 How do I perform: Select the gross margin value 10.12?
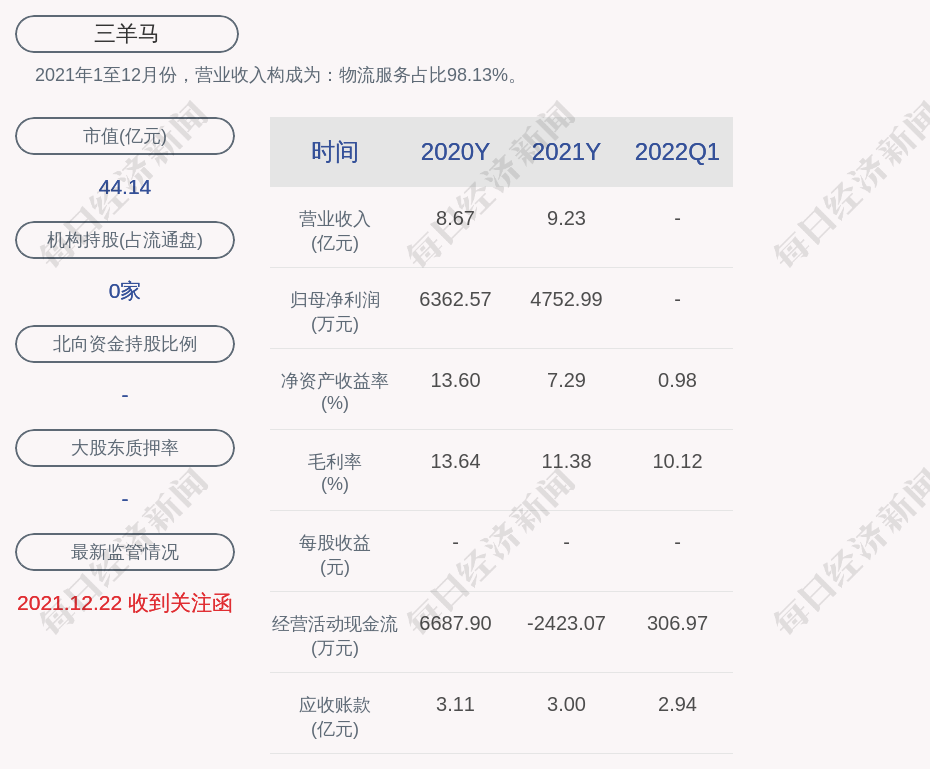pyautogui.click(x=677, y=461)
